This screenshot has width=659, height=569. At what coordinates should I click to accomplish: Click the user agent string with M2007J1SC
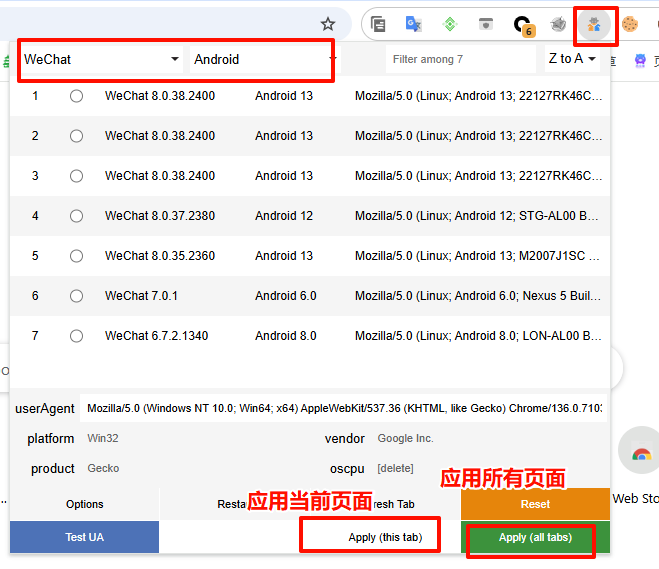tap(477, 256)
